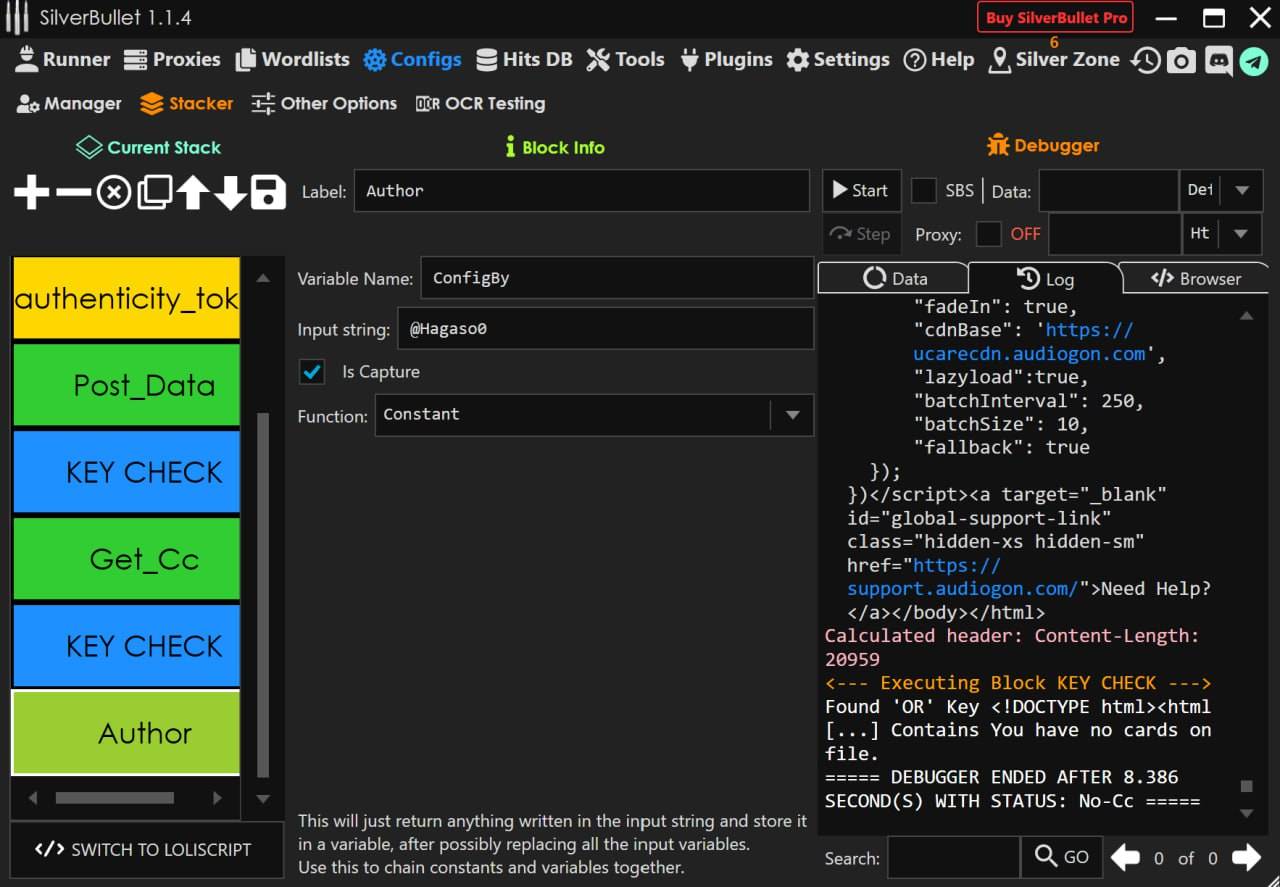
Task: Open the Function dropdown showing Constant
Action: pos(792,415)
